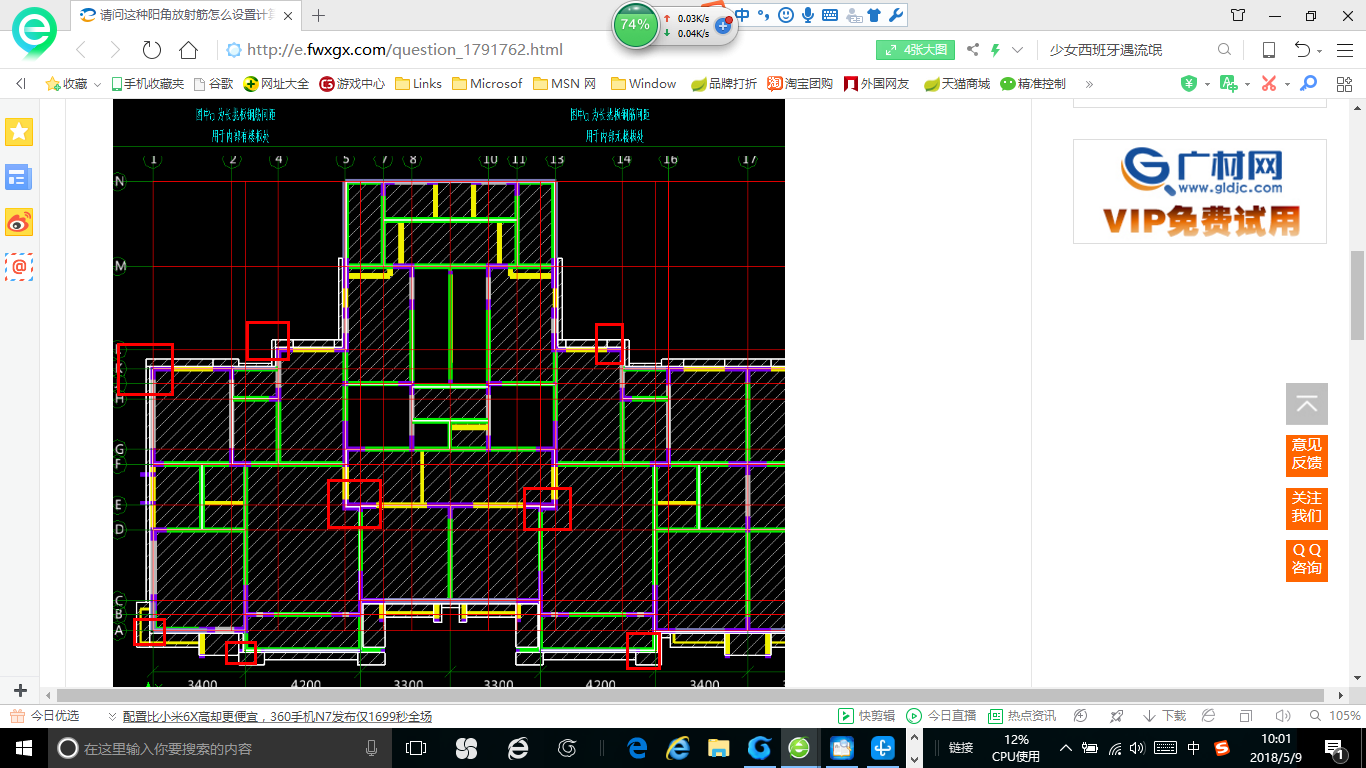Expand the bookmarks bar overflow chevron
Image resolution: width=1366 pixels, height=768 pixels.
click(1089, 84)
